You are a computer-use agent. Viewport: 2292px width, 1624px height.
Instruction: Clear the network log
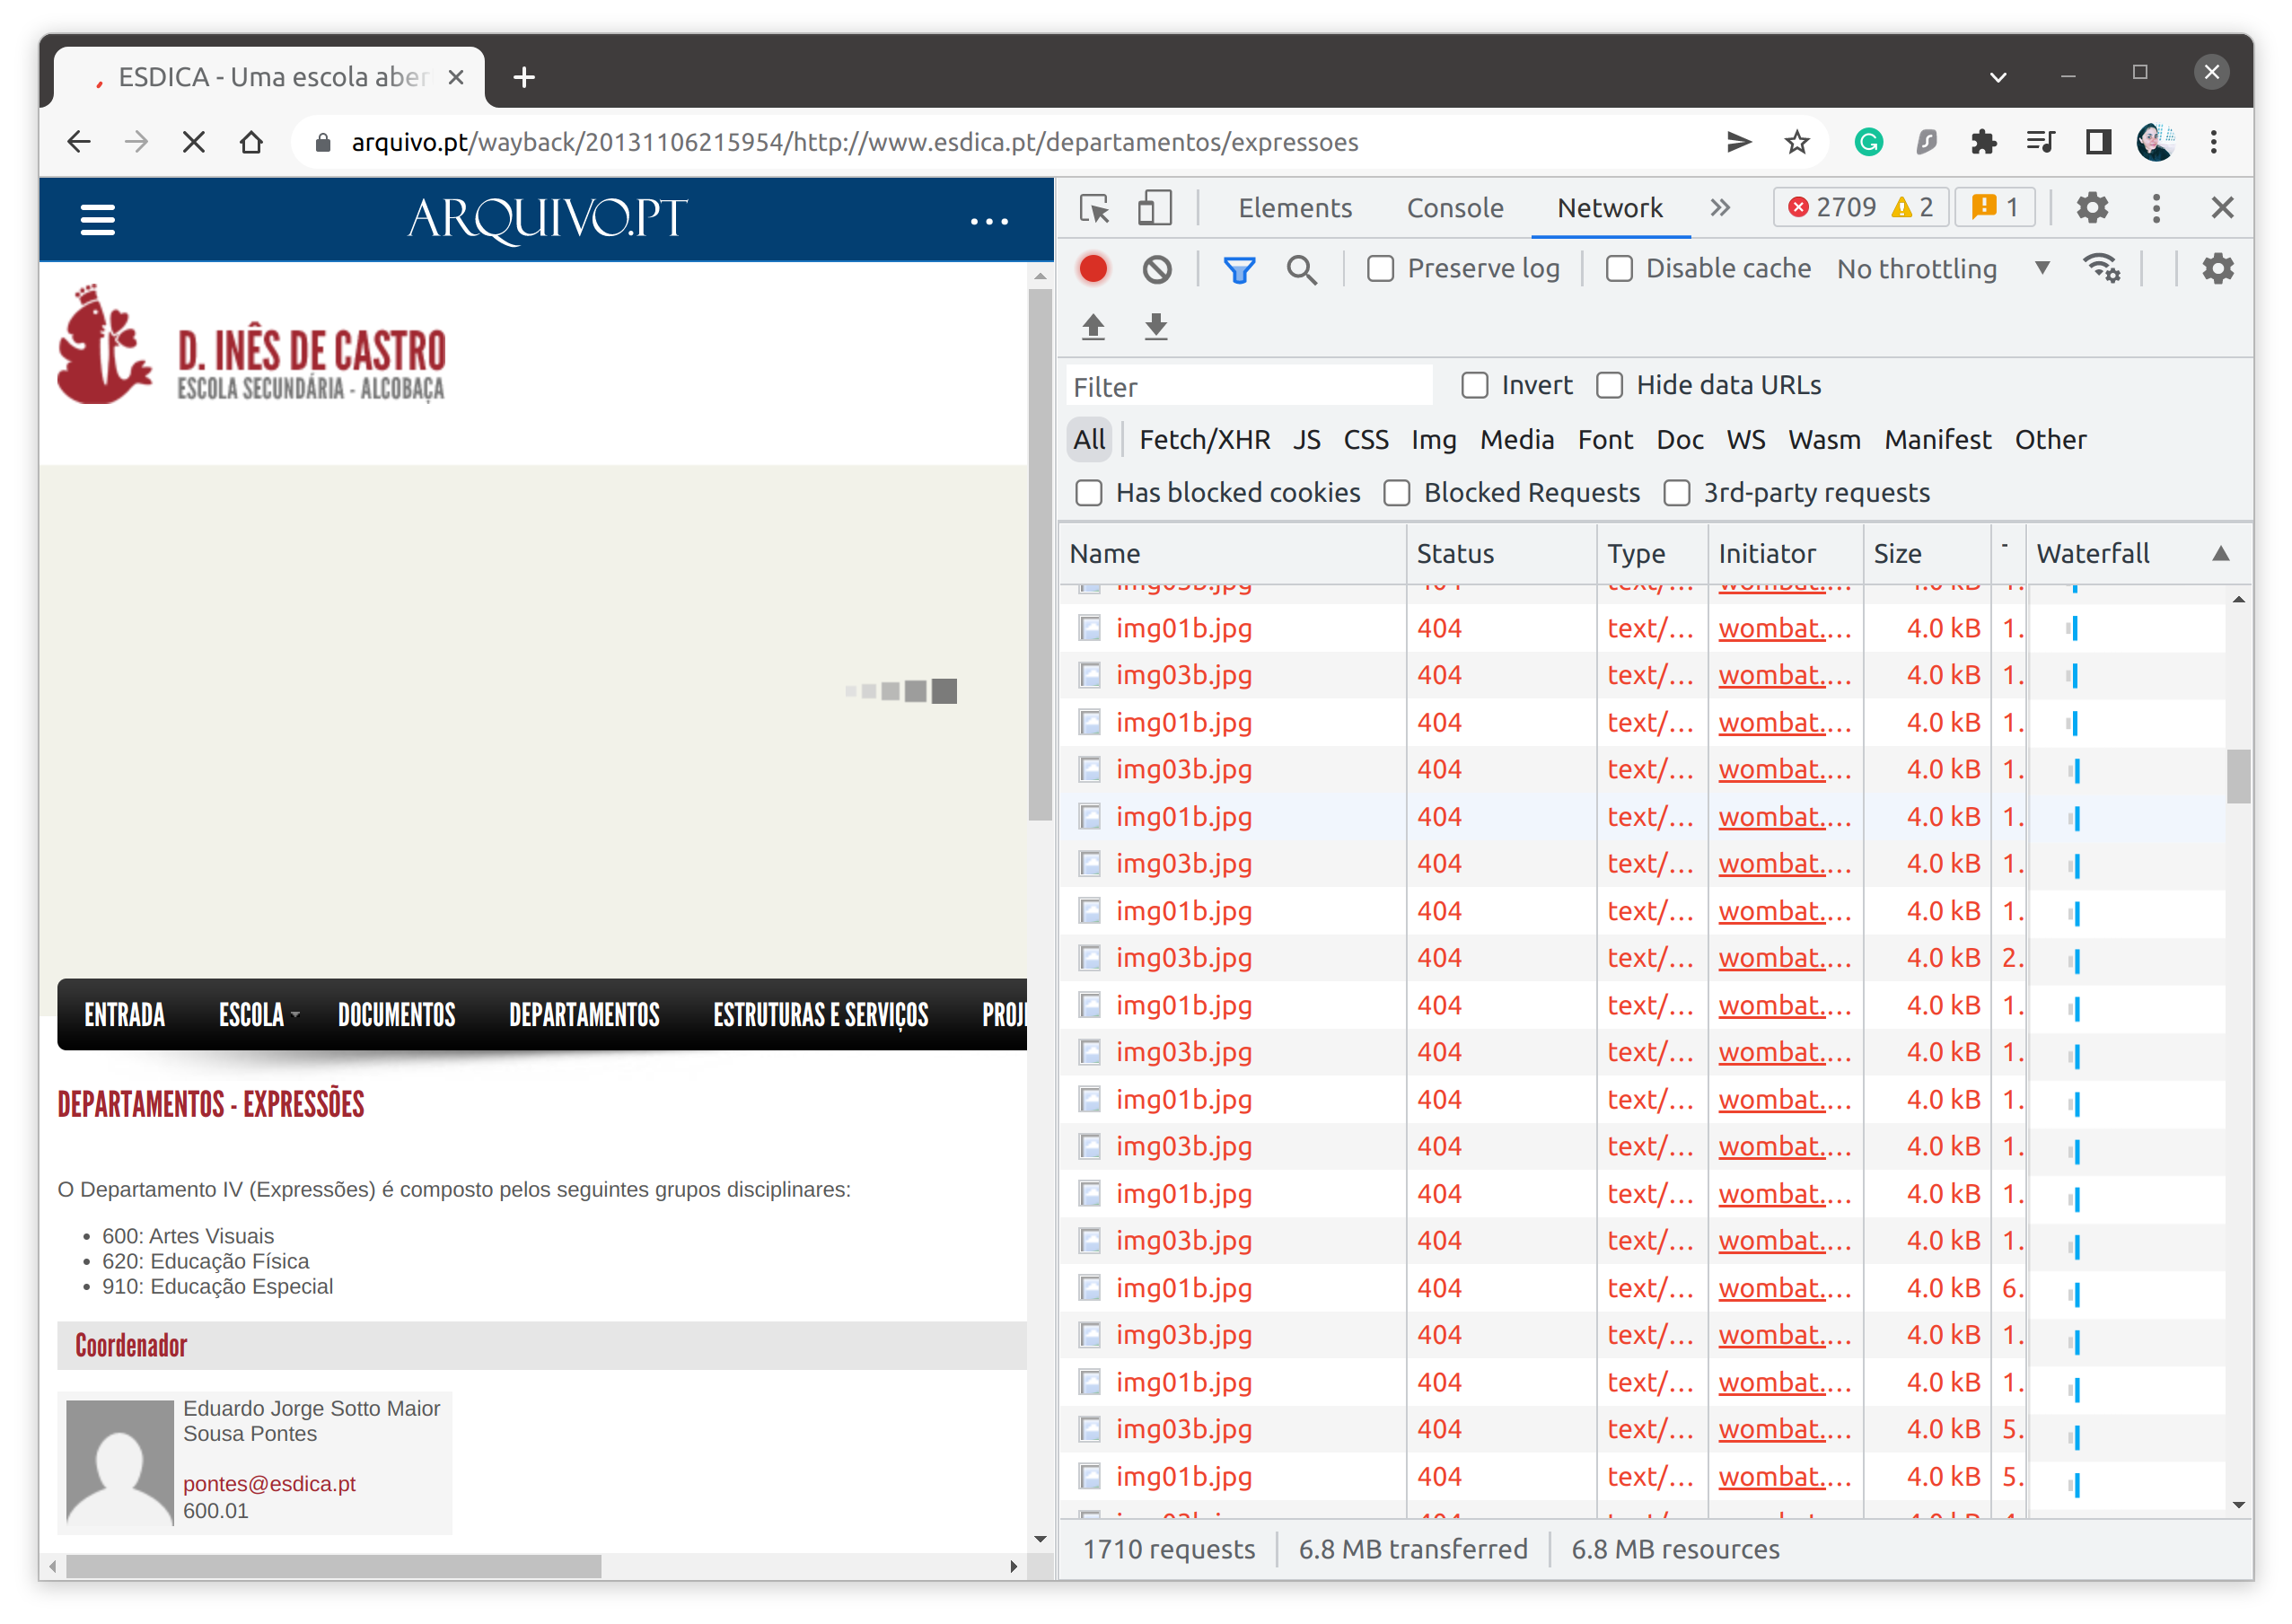click(1157, 269)
